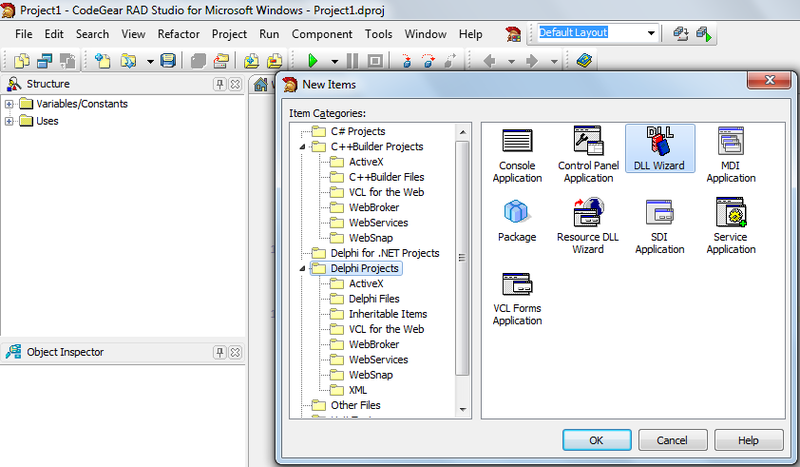
Task: Click the Help button in dialog
Action: (x=748, y=440)
